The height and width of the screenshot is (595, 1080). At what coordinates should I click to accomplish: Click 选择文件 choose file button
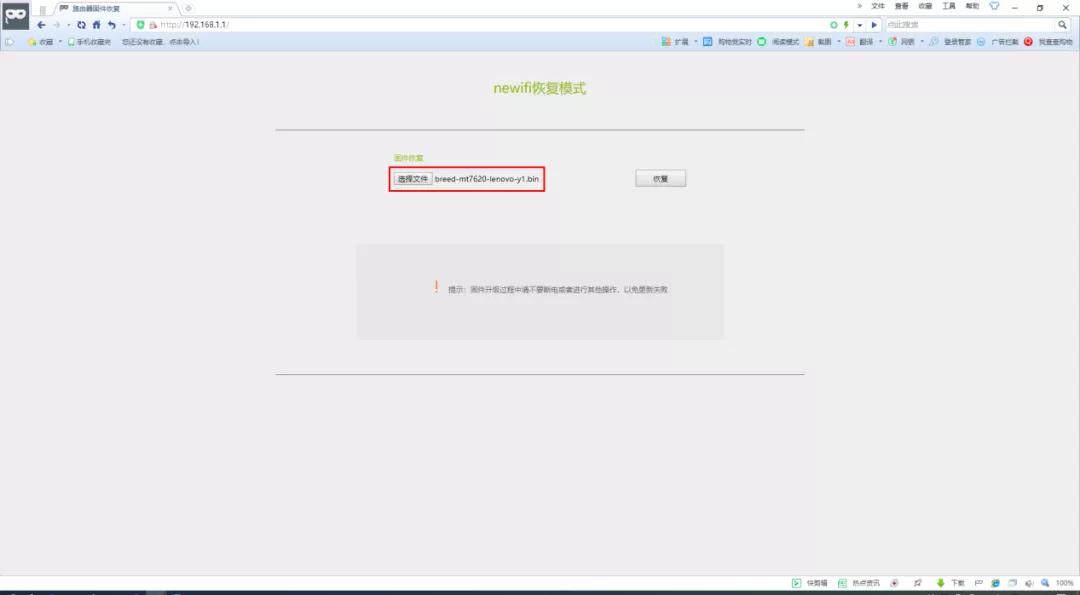(x=413, y=179)
